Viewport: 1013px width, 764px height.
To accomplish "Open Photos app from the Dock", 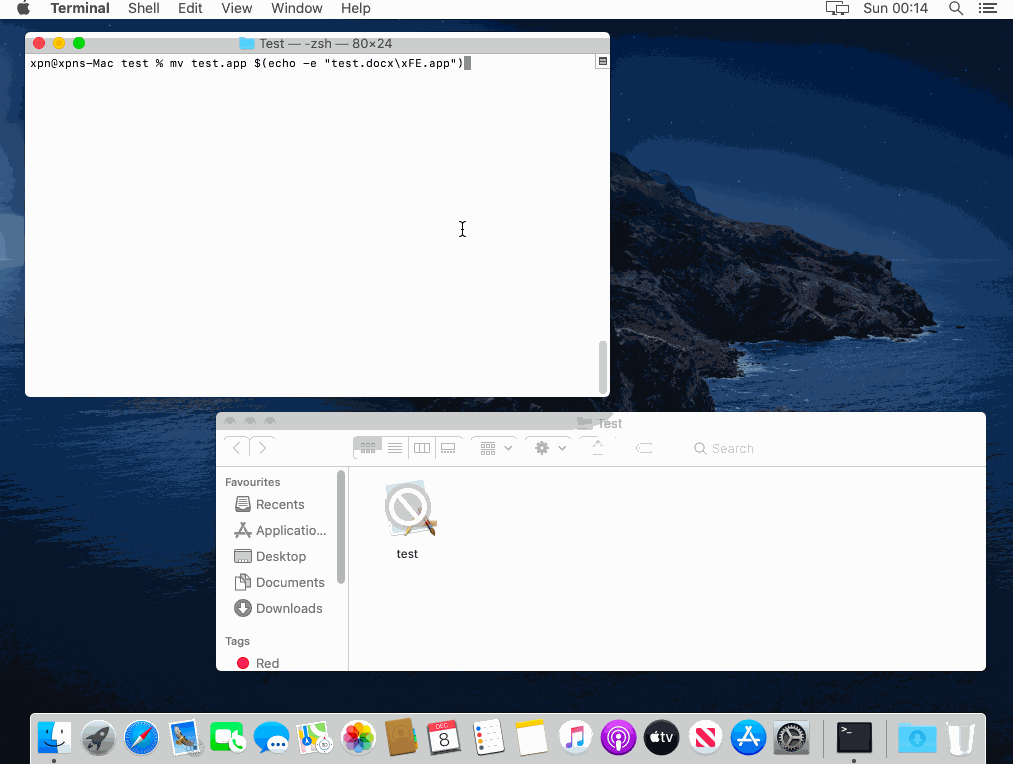I will click(x=358, y=739).
